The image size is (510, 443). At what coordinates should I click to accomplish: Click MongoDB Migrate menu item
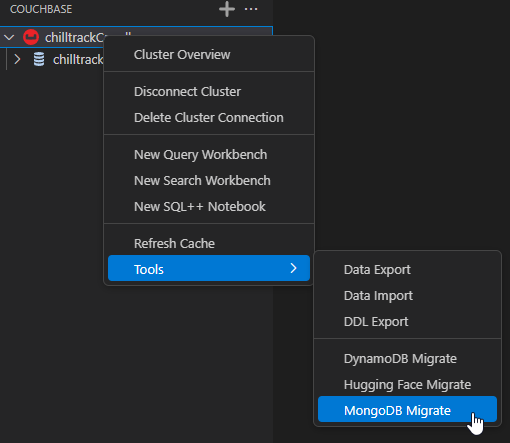pyautogui.click(x=407, y=409)
